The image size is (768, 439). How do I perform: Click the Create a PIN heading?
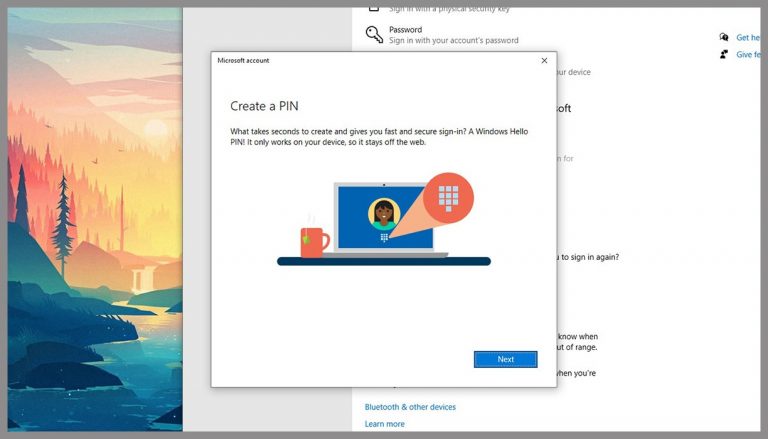point(264,106)
